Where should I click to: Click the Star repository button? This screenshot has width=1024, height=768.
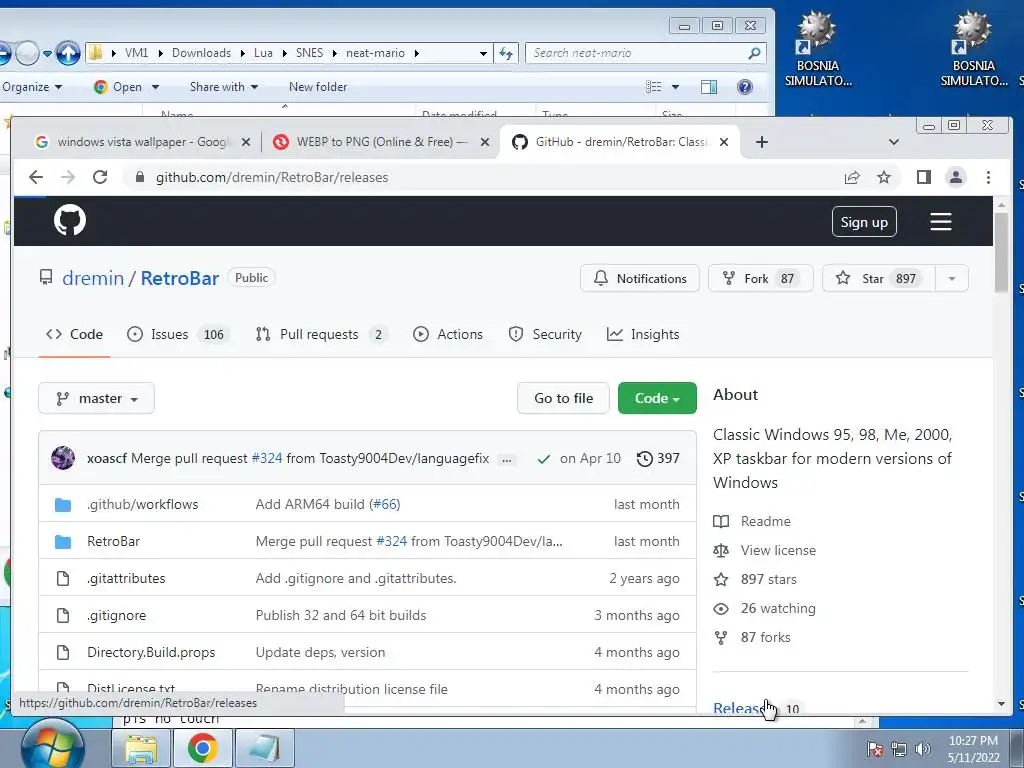(x=878, y=278)
